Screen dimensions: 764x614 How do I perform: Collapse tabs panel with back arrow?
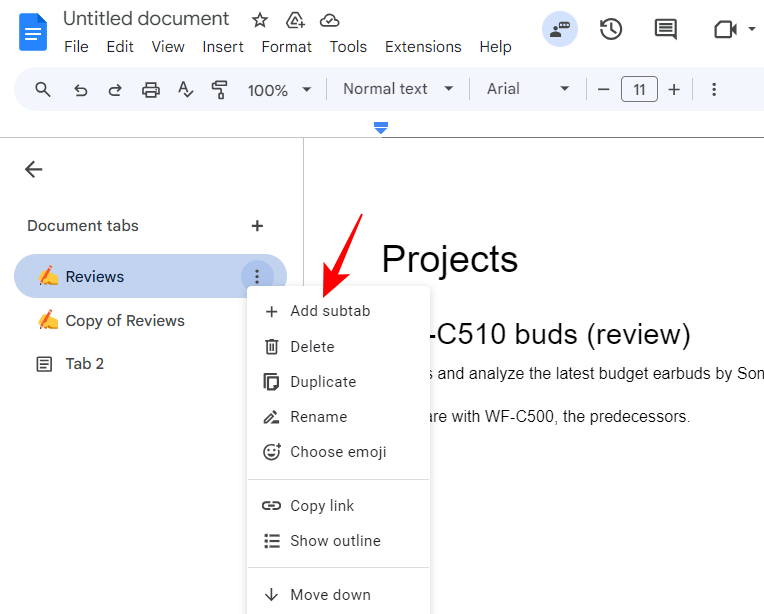[34, 169]
